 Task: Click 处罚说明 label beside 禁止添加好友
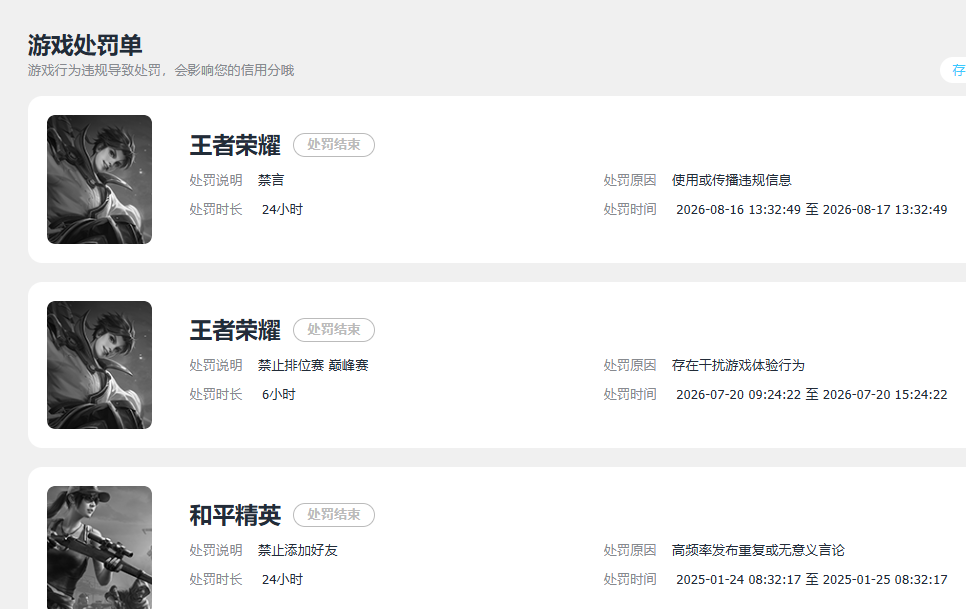coord(216,551)
